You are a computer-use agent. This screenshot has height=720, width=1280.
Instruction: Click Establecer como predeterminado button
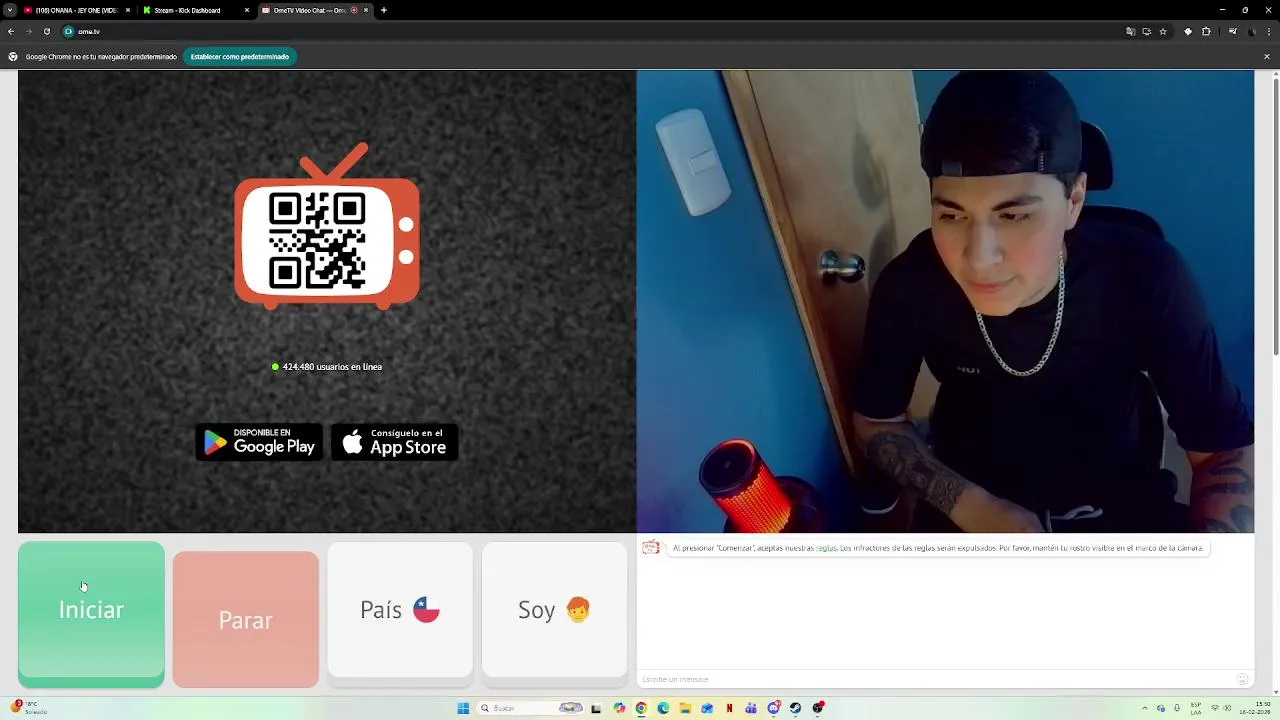click(x=240, y=57)
